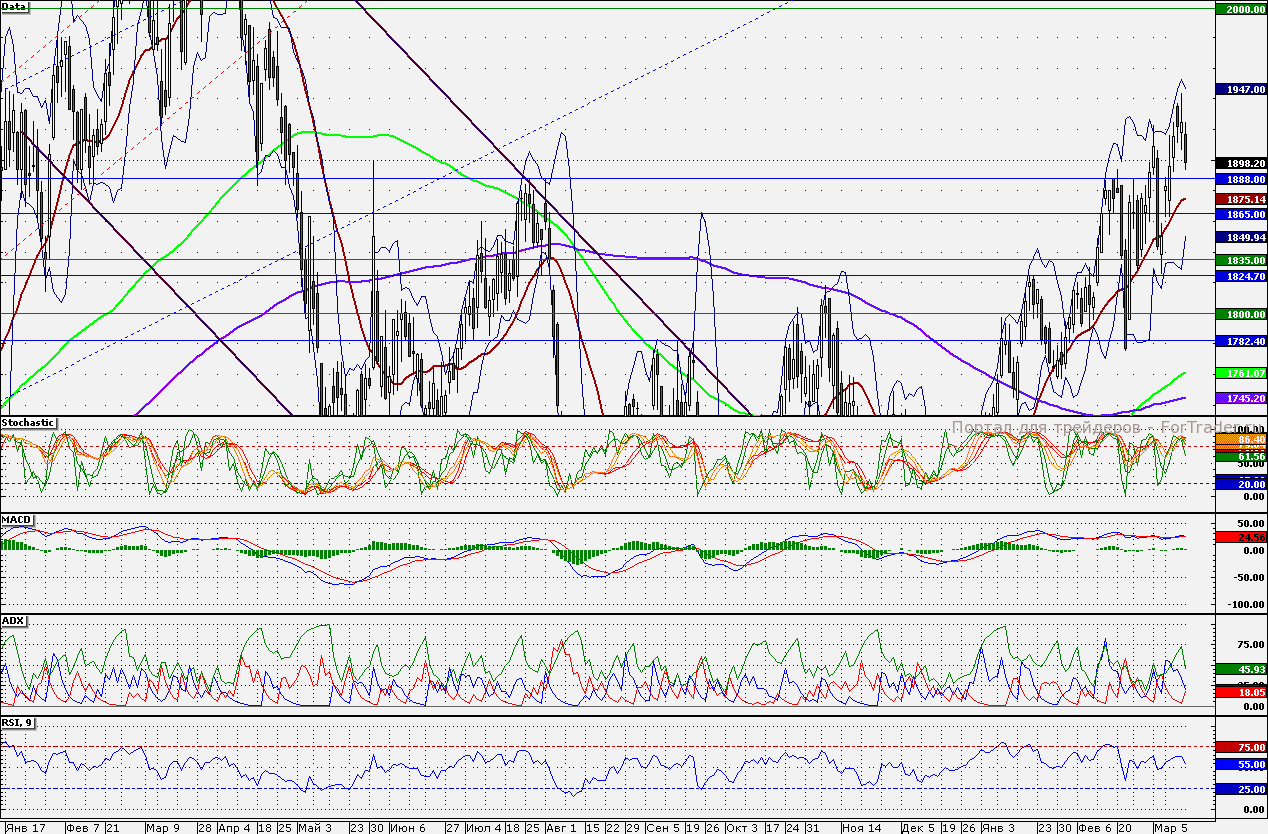Image resolution: width=1268 pixels, height=834 pixels.
Task: Click the MACD indicator panel label
Action: pyautogui.click(x=17, y=520)
